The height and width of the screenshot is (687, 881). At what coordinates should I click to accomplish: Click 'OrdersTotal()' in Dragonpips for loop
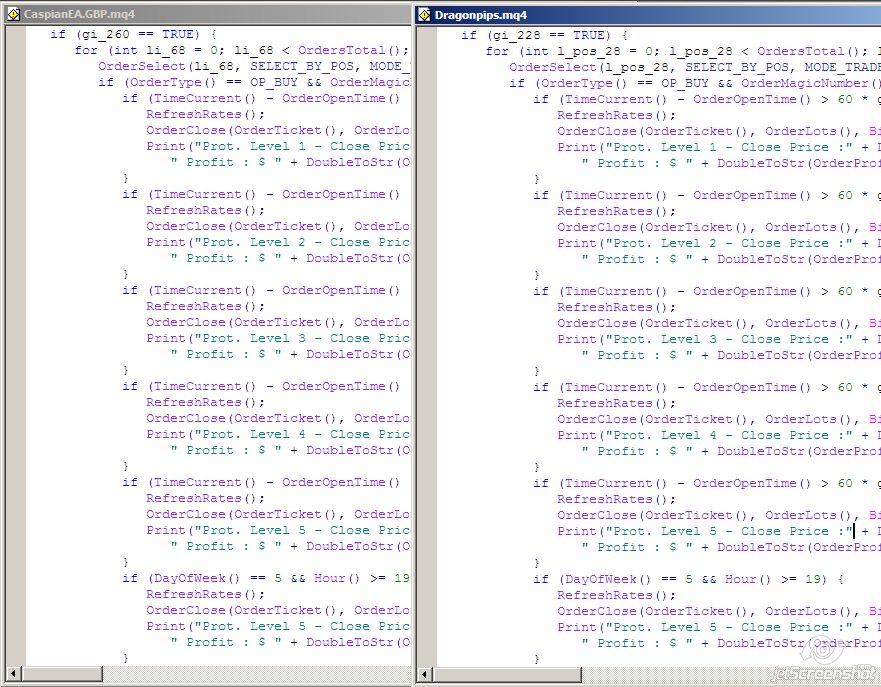[x=808, y=52]
